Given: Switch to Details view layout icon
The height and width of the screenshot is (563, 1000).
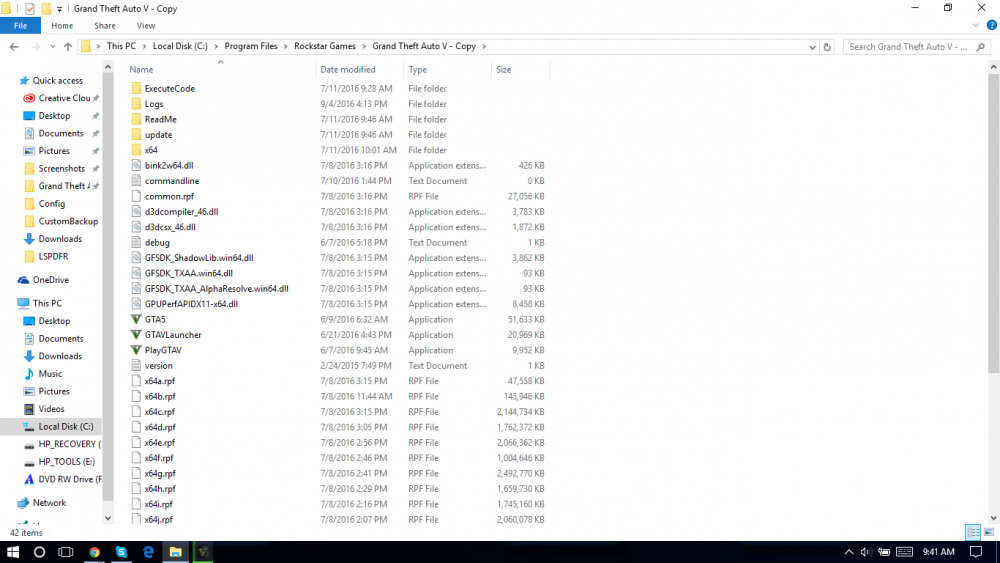Looking at the screenshot, I should pos(973,532).
